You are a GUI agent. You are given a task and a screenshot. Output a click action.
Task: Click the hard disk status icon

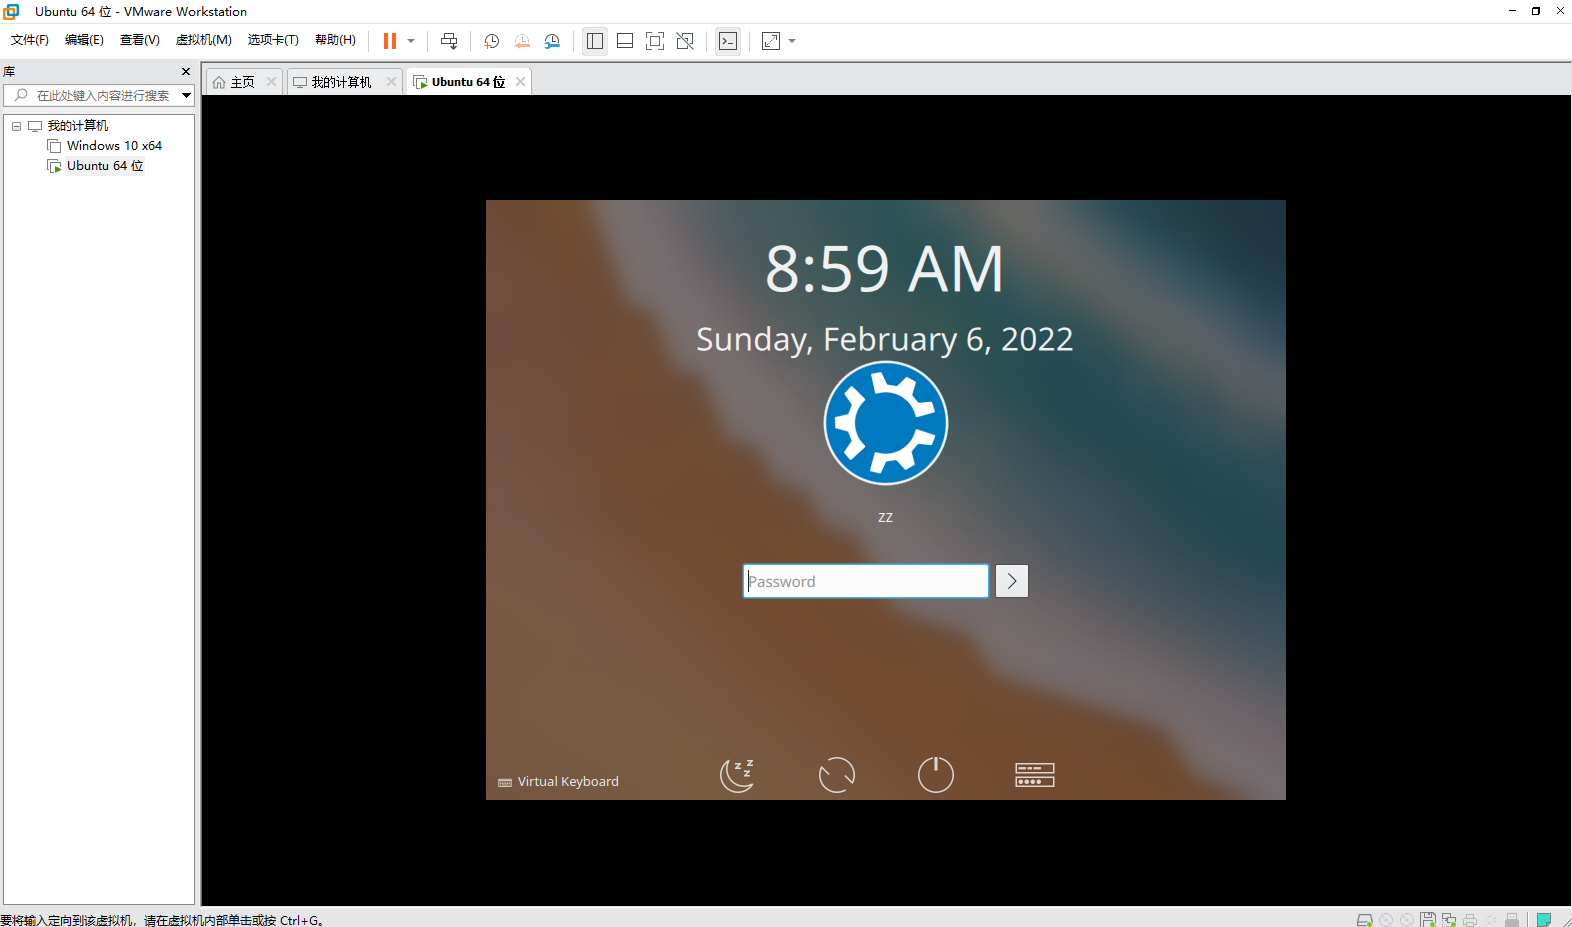click(1365, 920)
